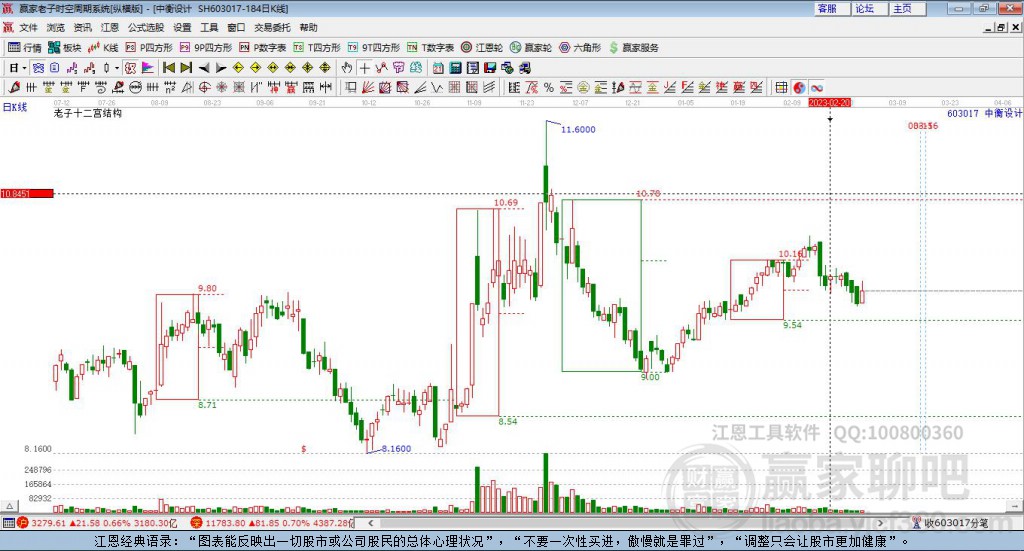Open the calendar icon
Screen dimensions: 1024x551
[438, 68]
